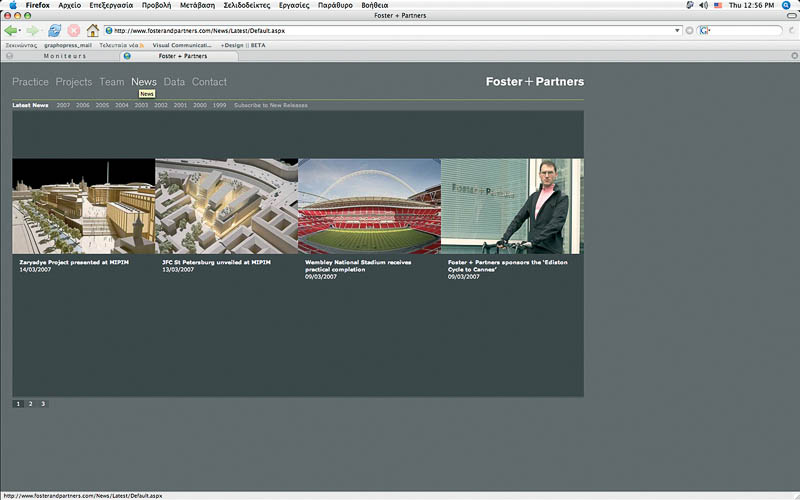Screen dimensions: 800x500
Task: Open the Αρχείο menu
Action: 69,5
